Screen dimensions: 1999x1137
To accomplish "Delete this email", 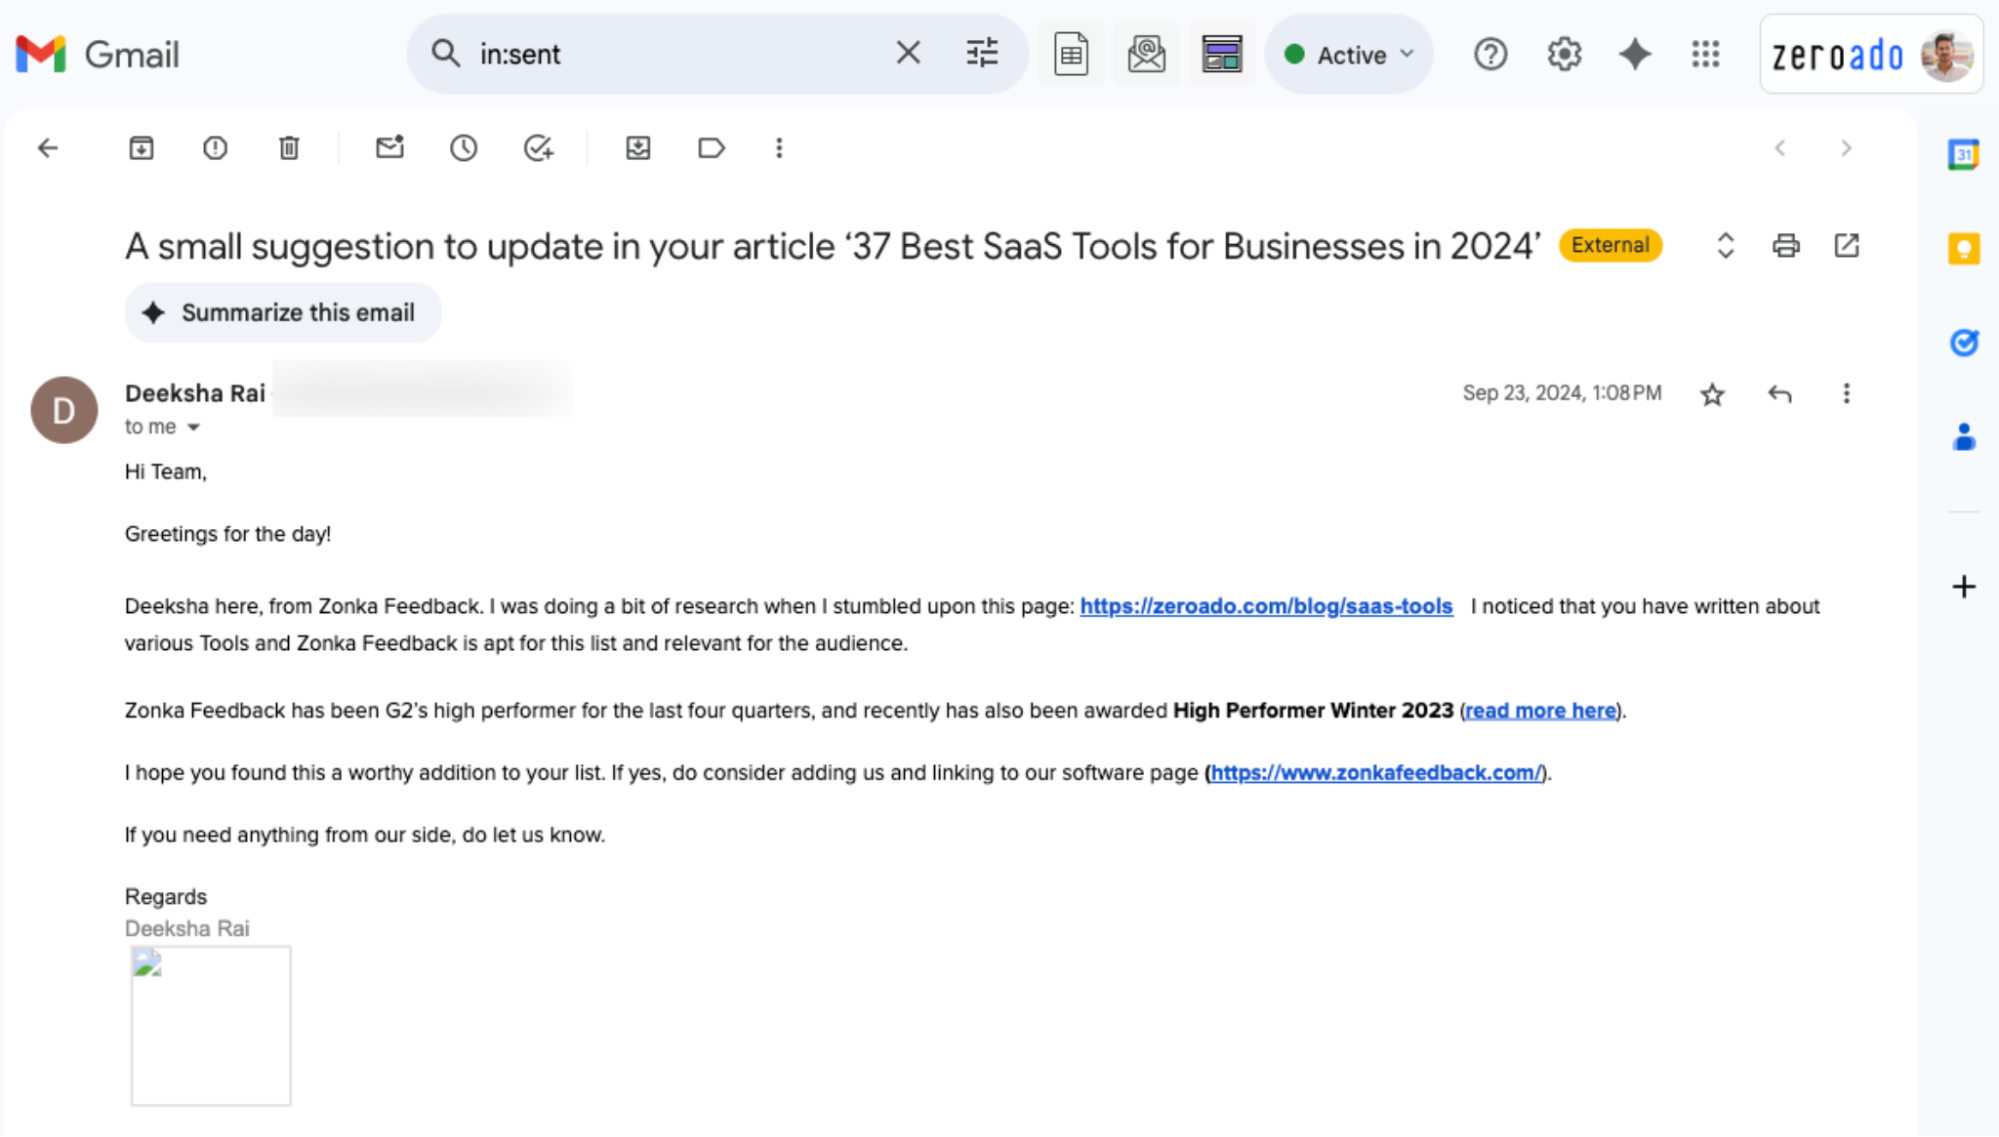I will tap(289, 148).
